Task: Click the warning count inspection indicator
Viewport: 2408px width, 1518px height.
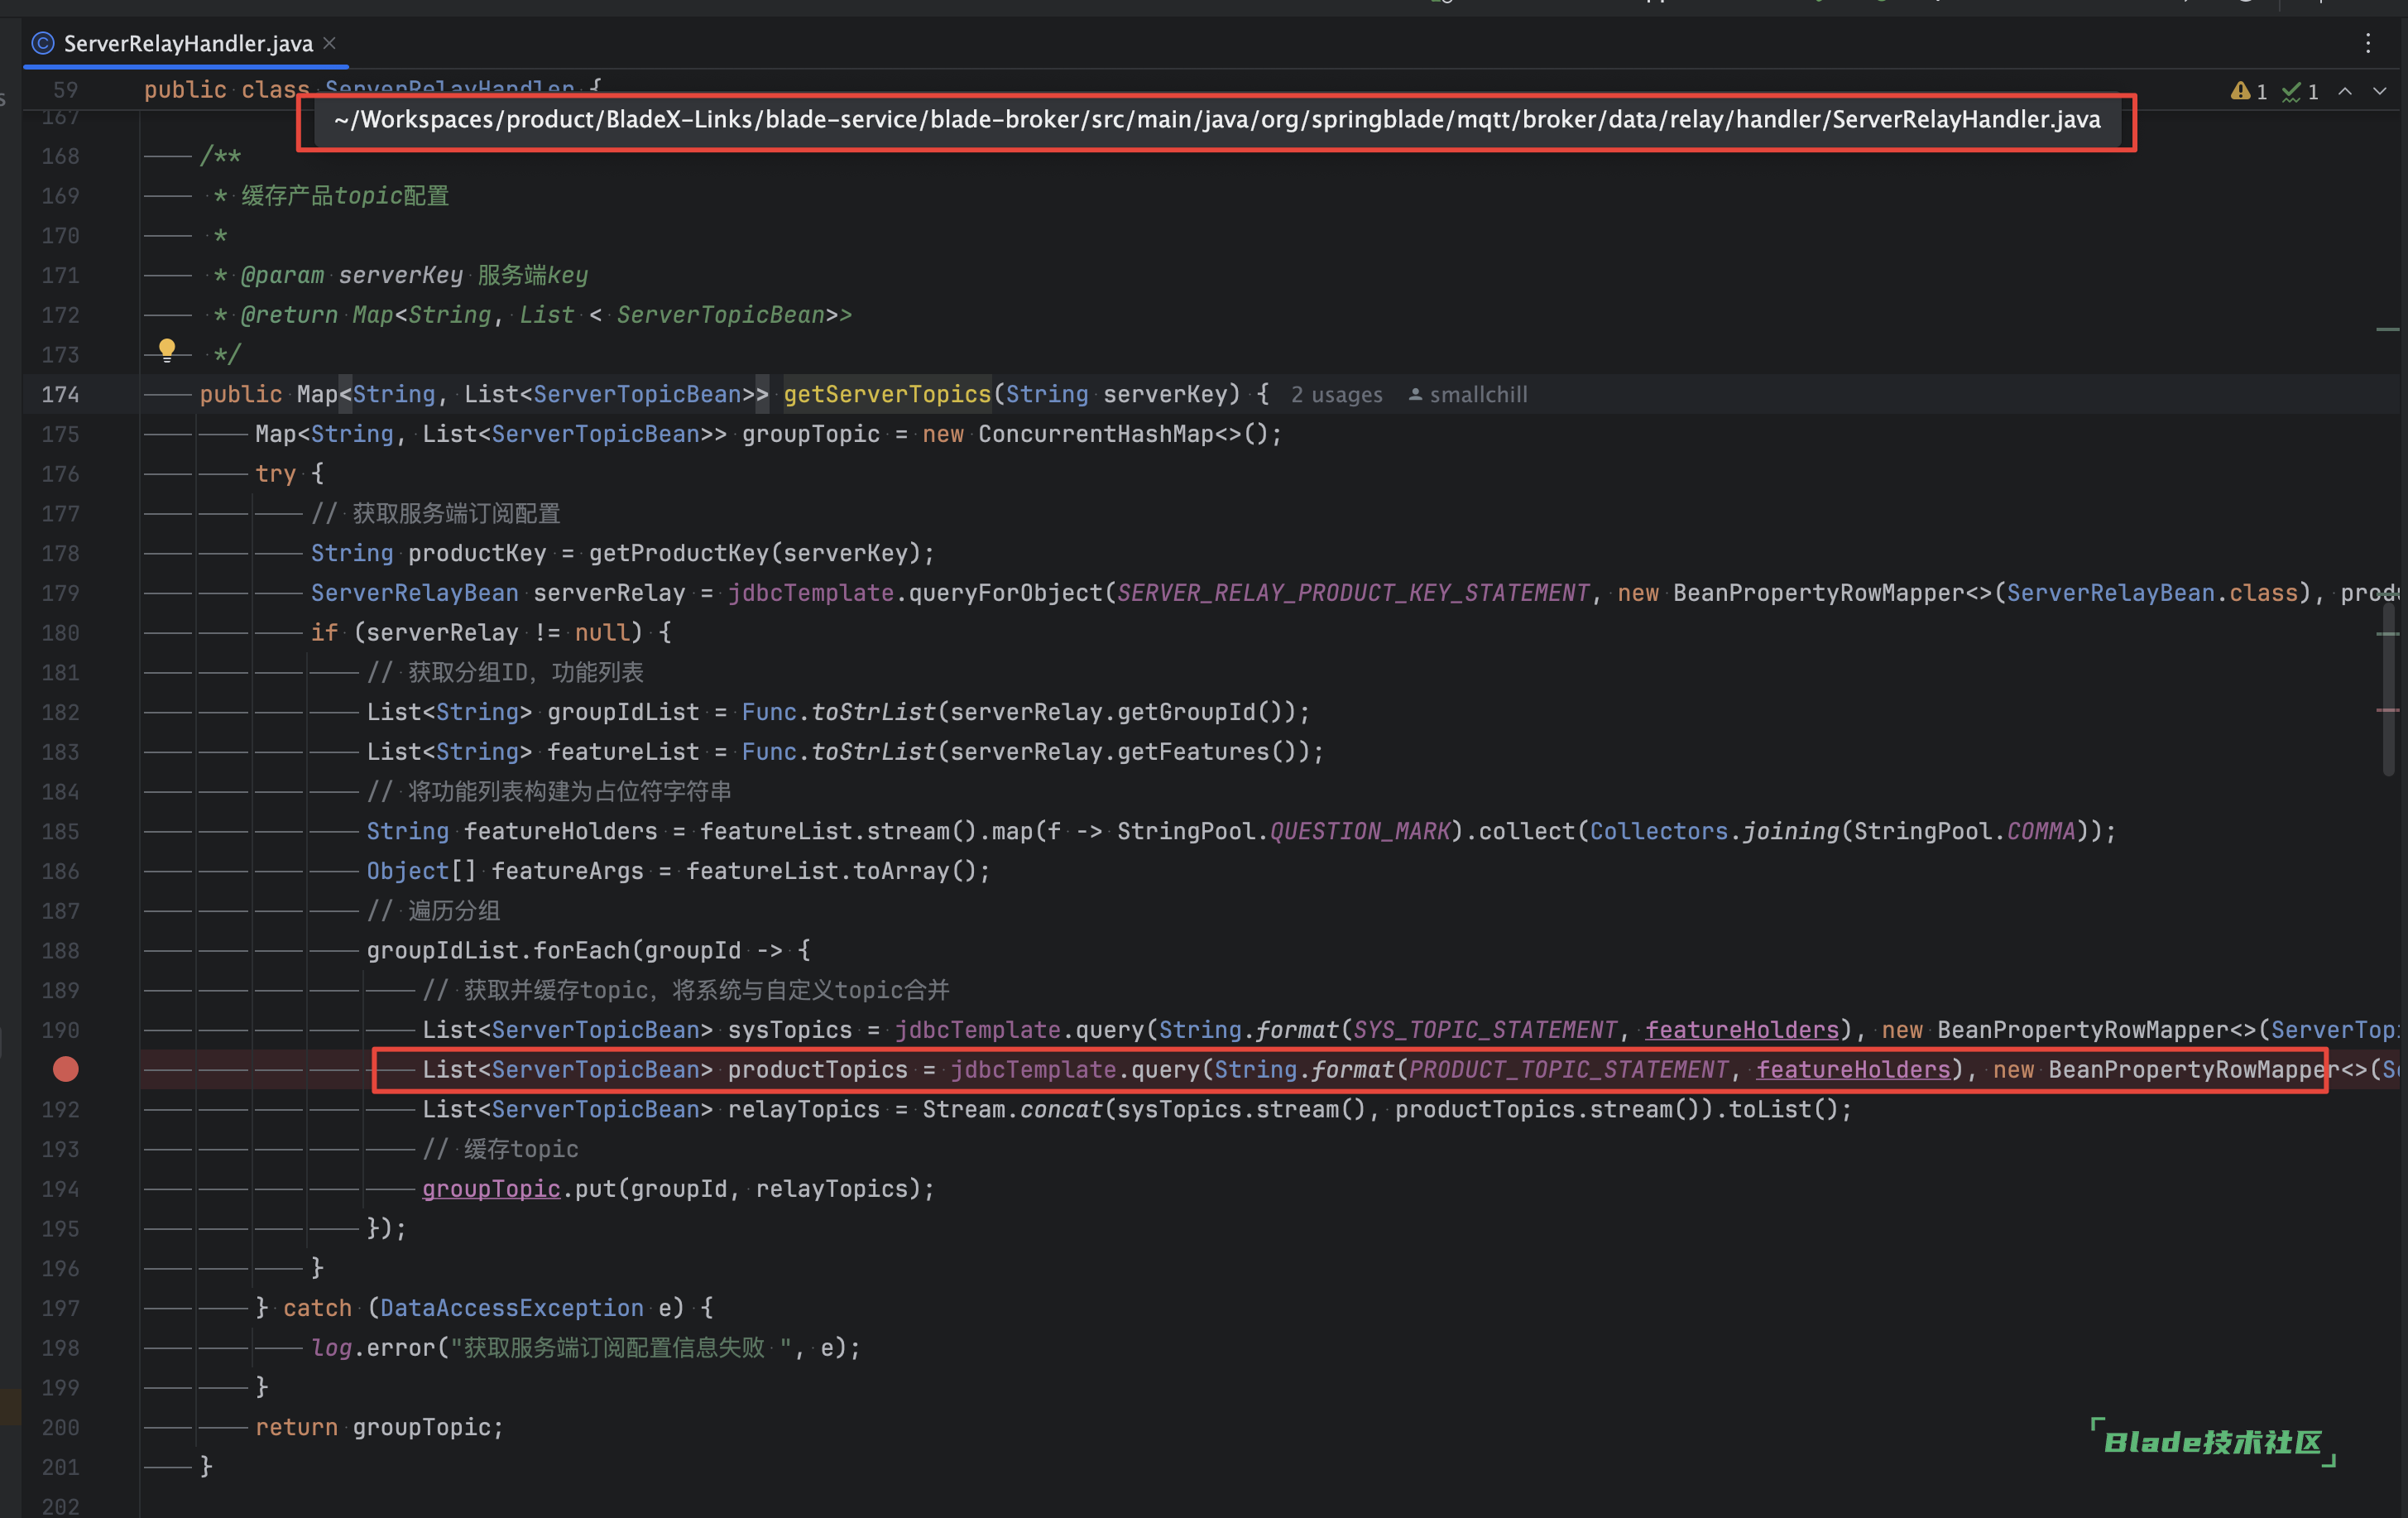Action: [x=2248, y=91]
